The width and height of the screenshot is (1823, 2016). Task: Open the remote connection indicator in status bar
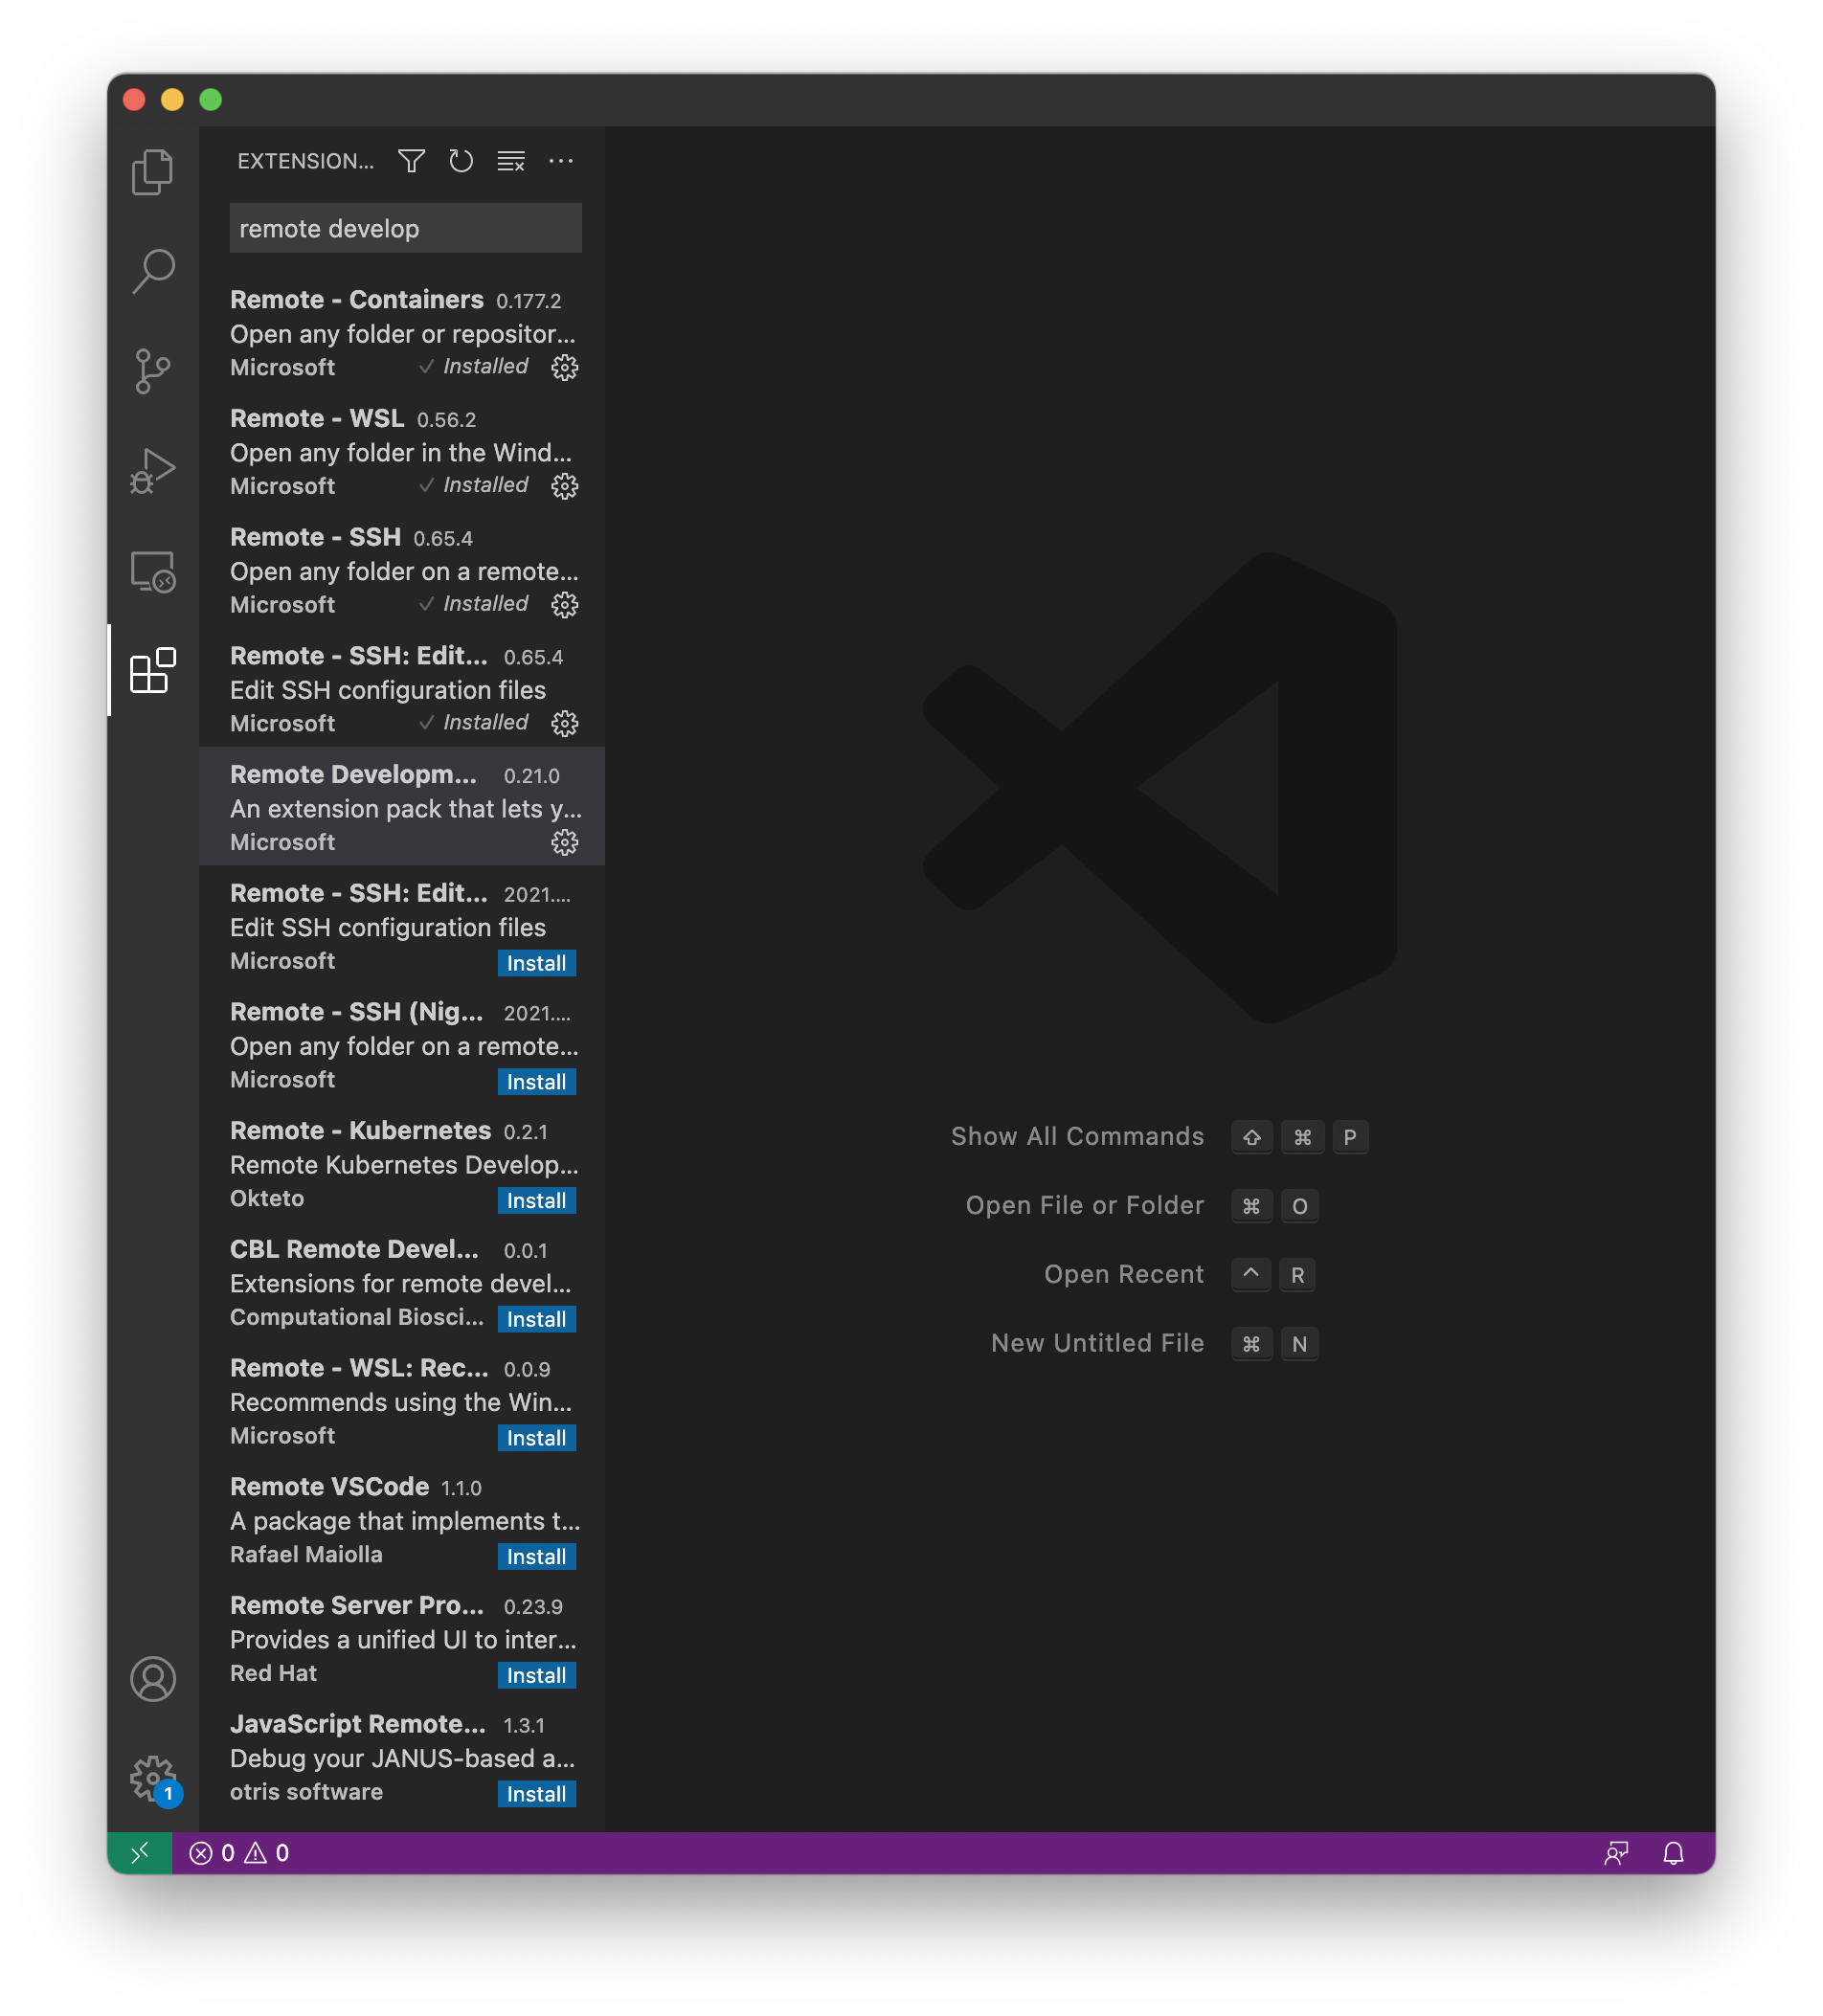click(141, 1852)
